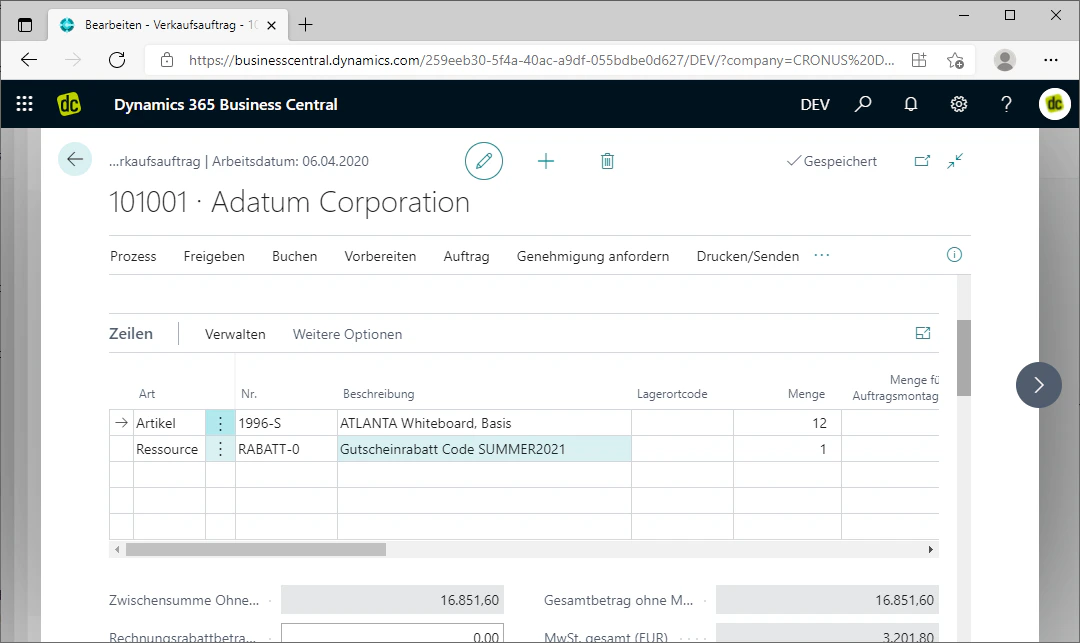This screenshot has width=1080, height=643.
Task: Edit the Rechnungsrabattbetrag field
Action: click(x=393, y=634)
